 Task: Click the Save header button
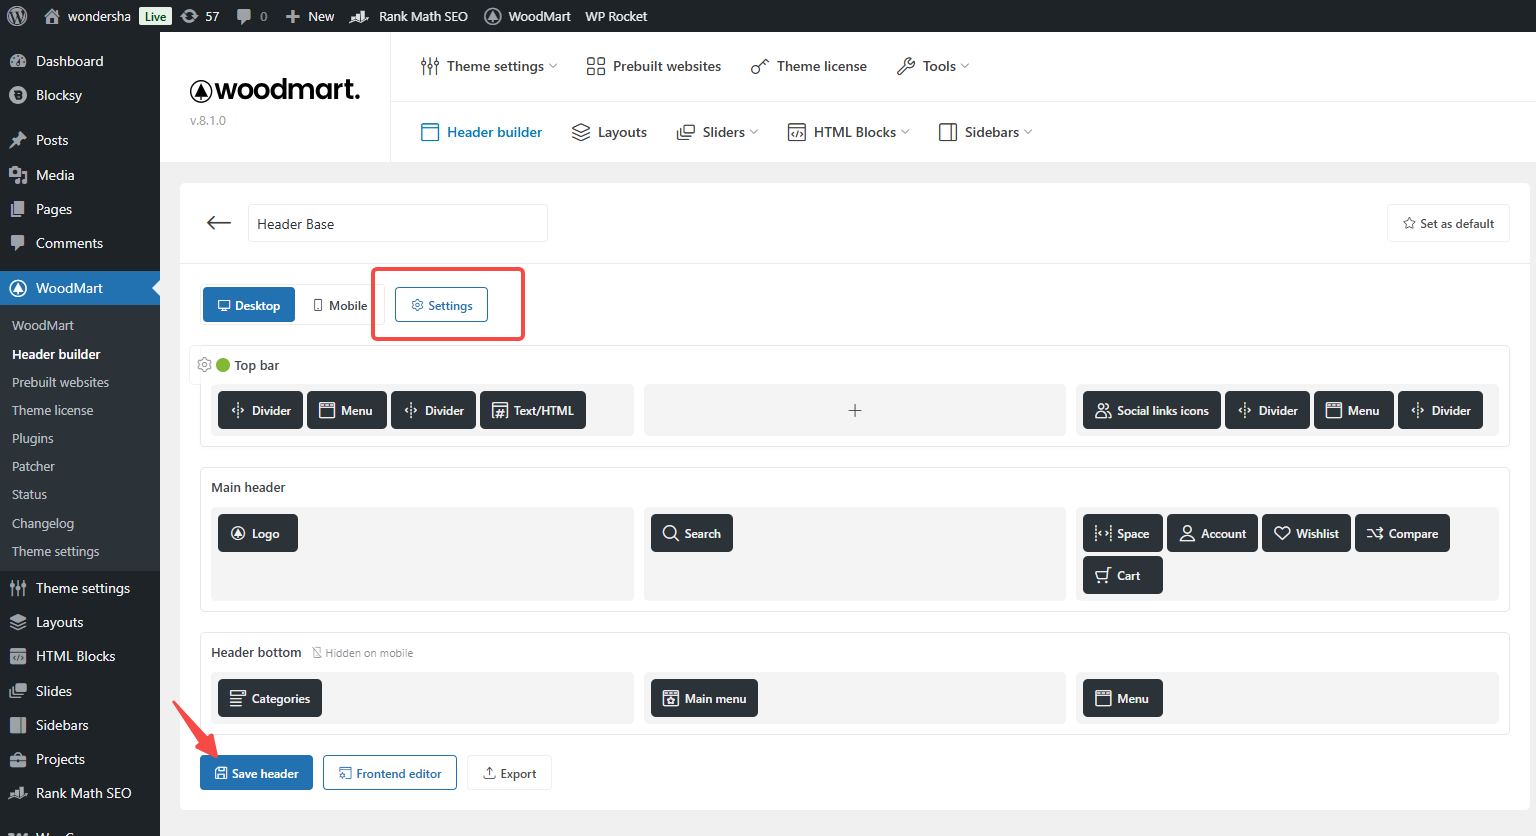(x=256, y=773)
